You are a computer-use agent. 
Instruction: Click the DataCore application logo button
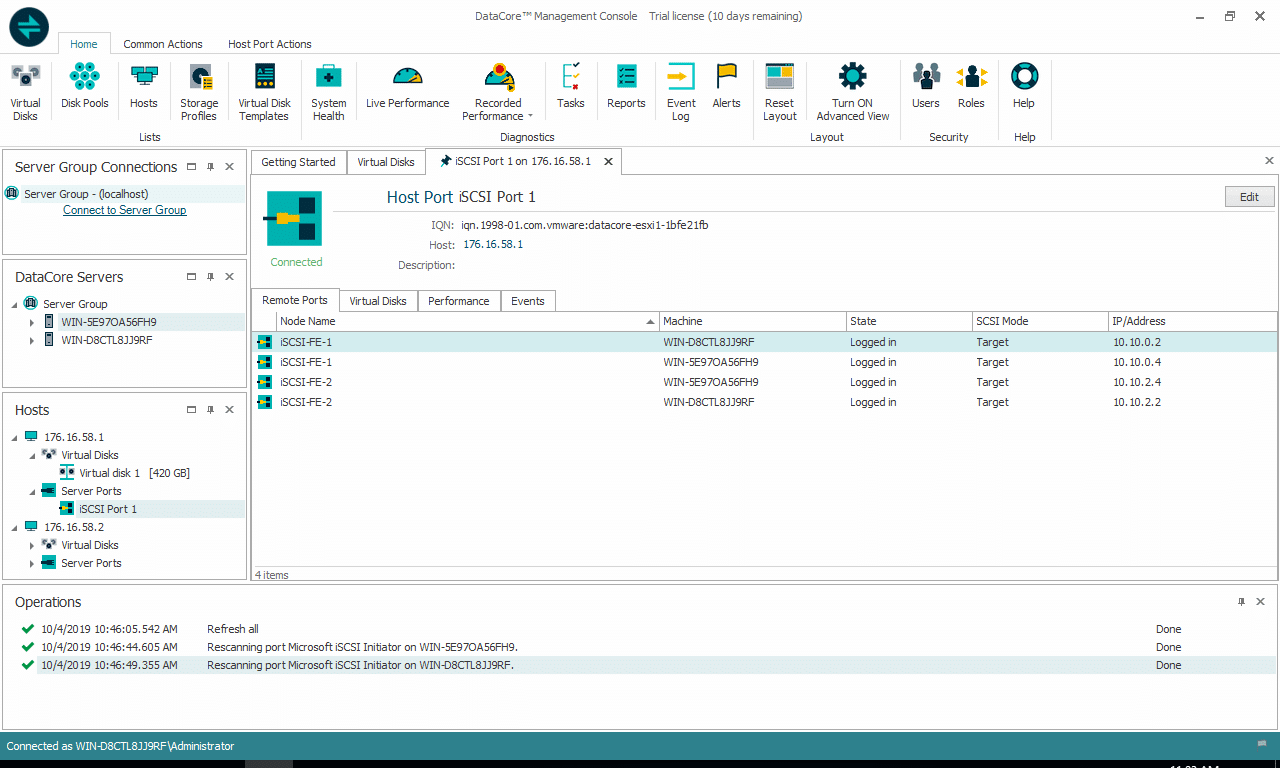29,26
